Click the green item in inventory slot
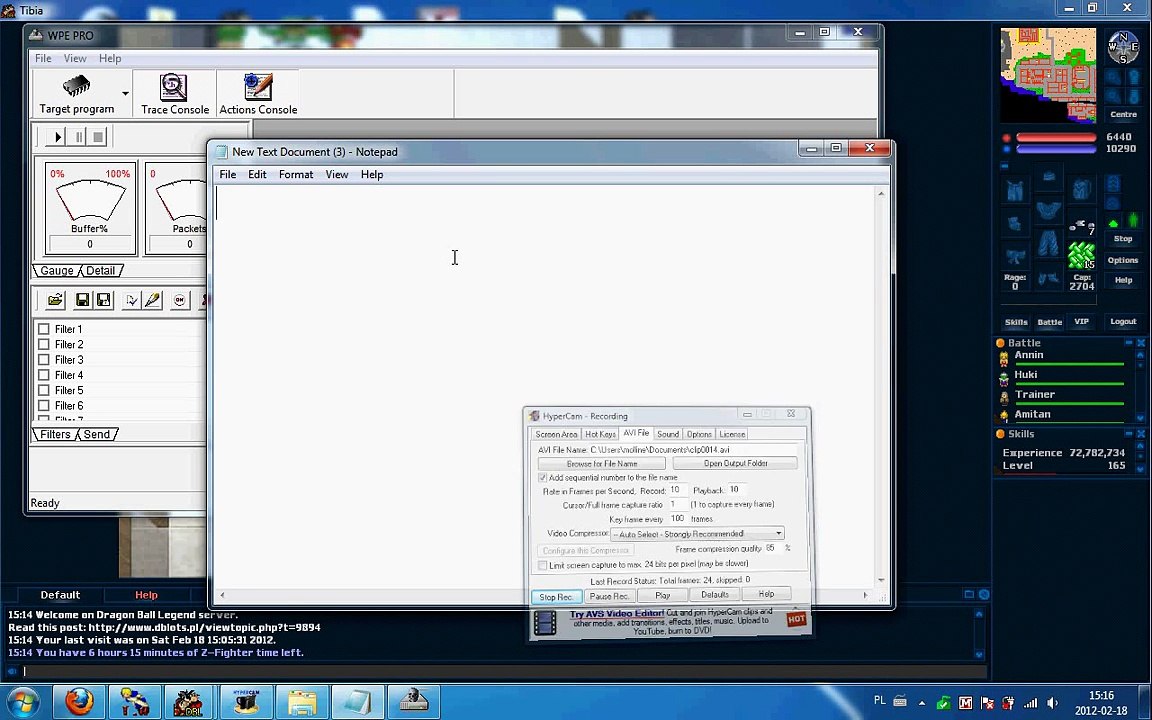The image size is (1152, 720). [x=1081, y=256]
